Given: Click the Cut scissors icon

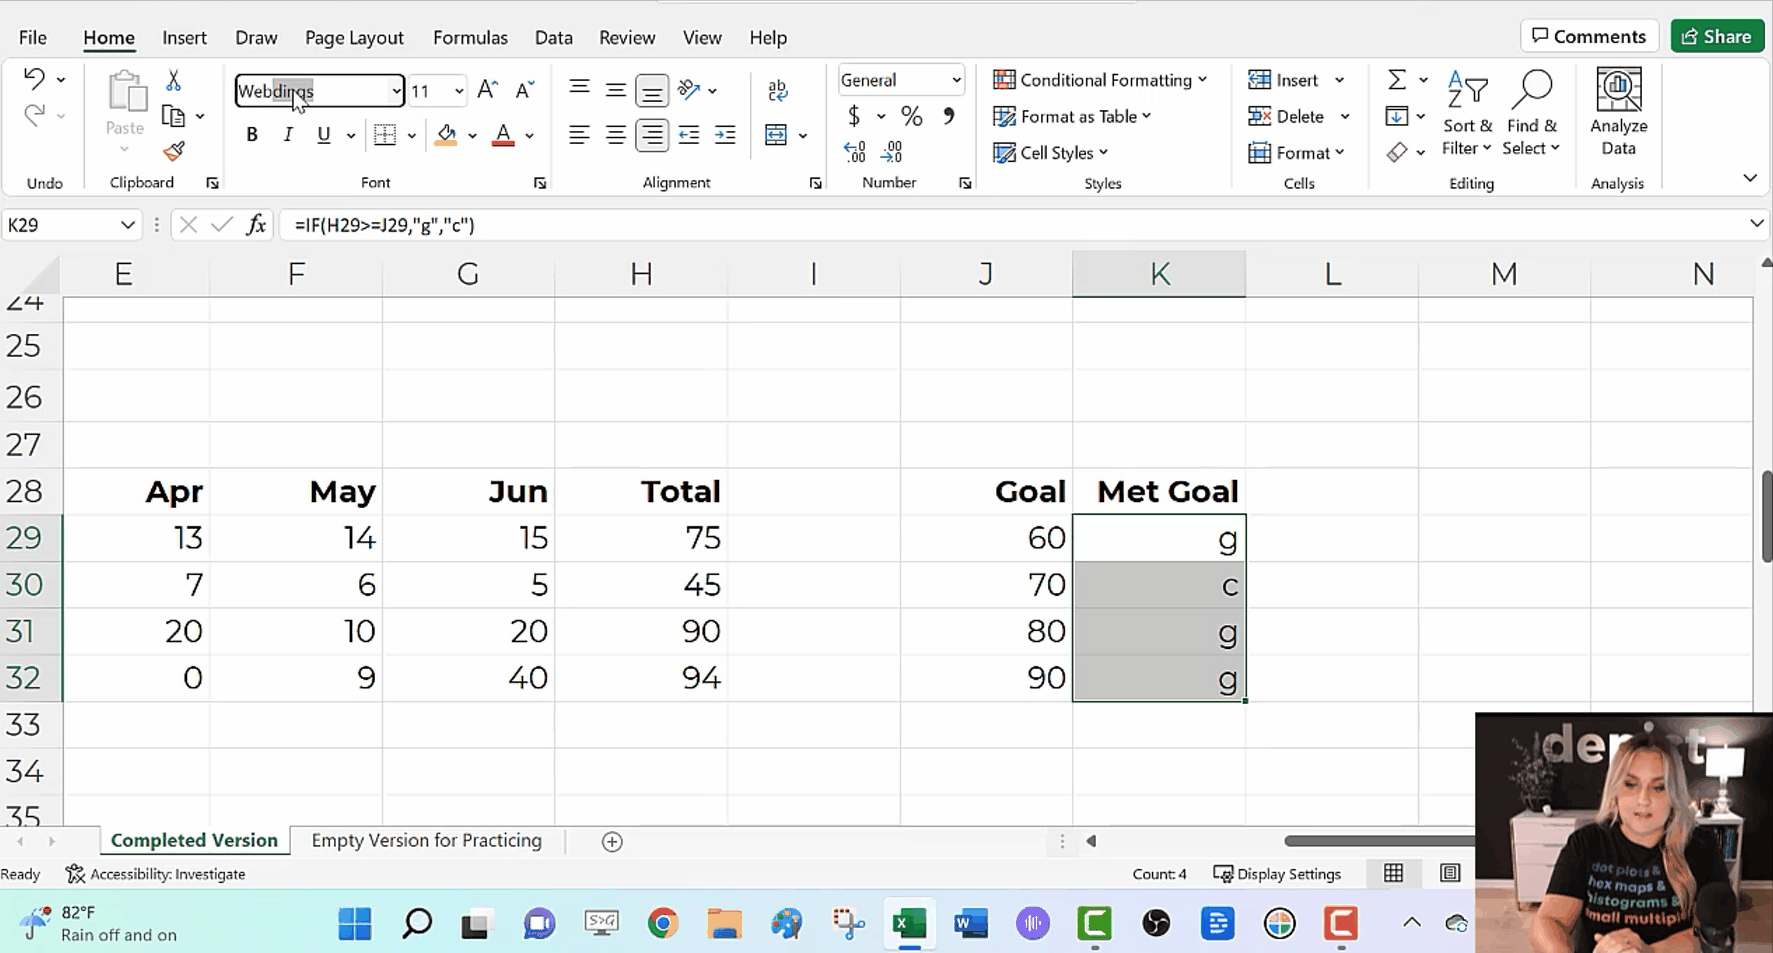Looking at the screenshot, I should (x=173, y=80).
